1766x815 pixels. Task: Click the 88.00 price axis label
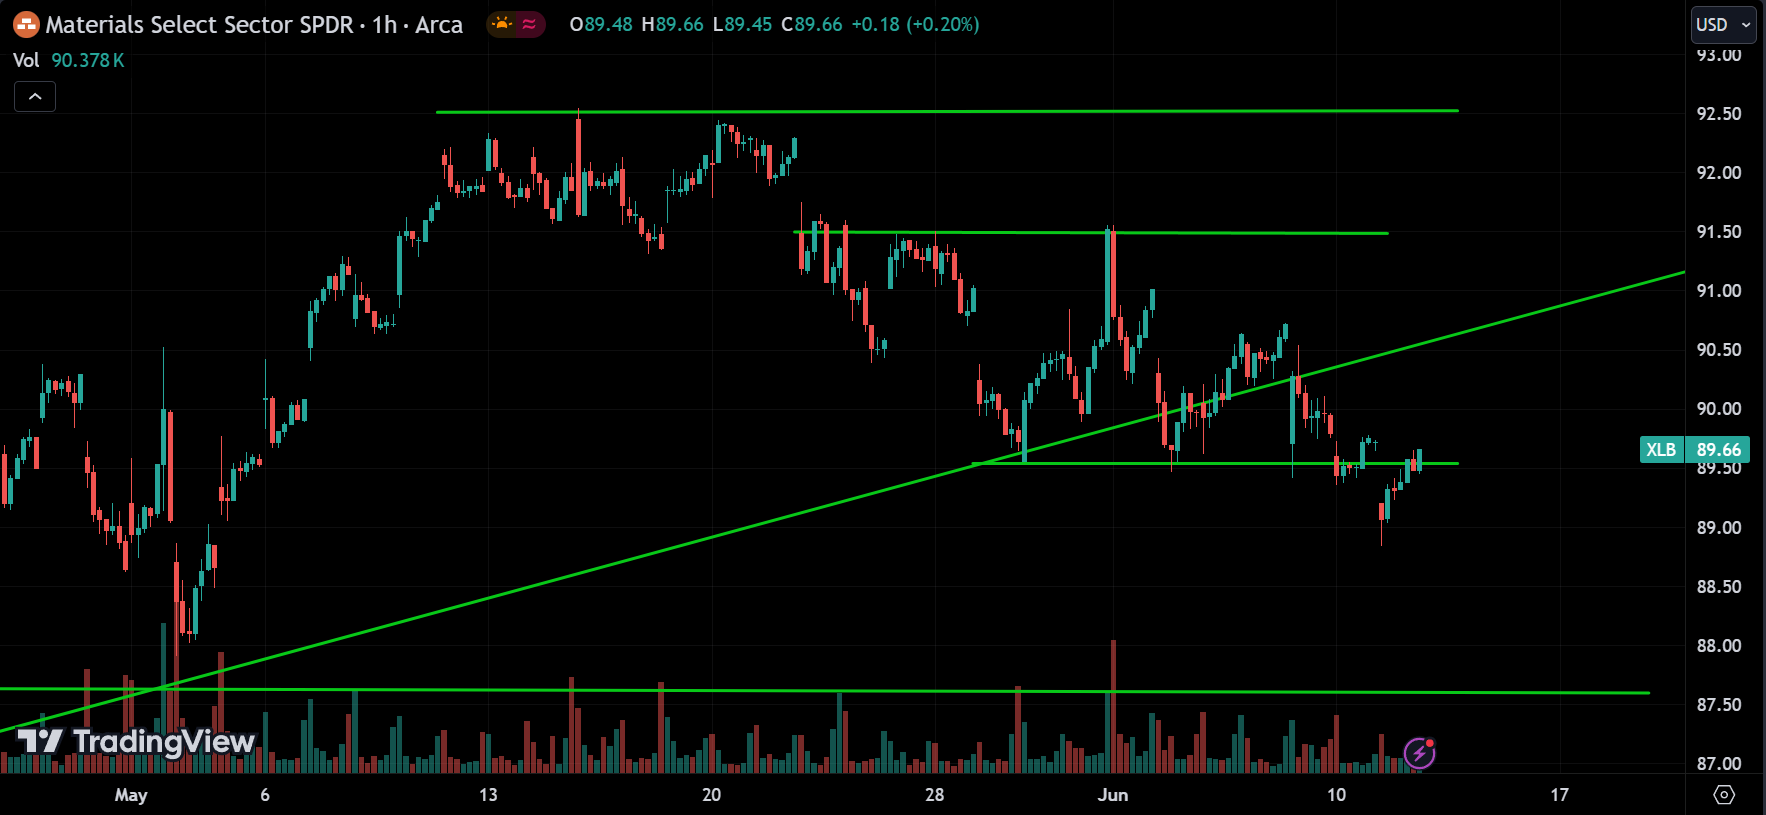(1718, 646)
